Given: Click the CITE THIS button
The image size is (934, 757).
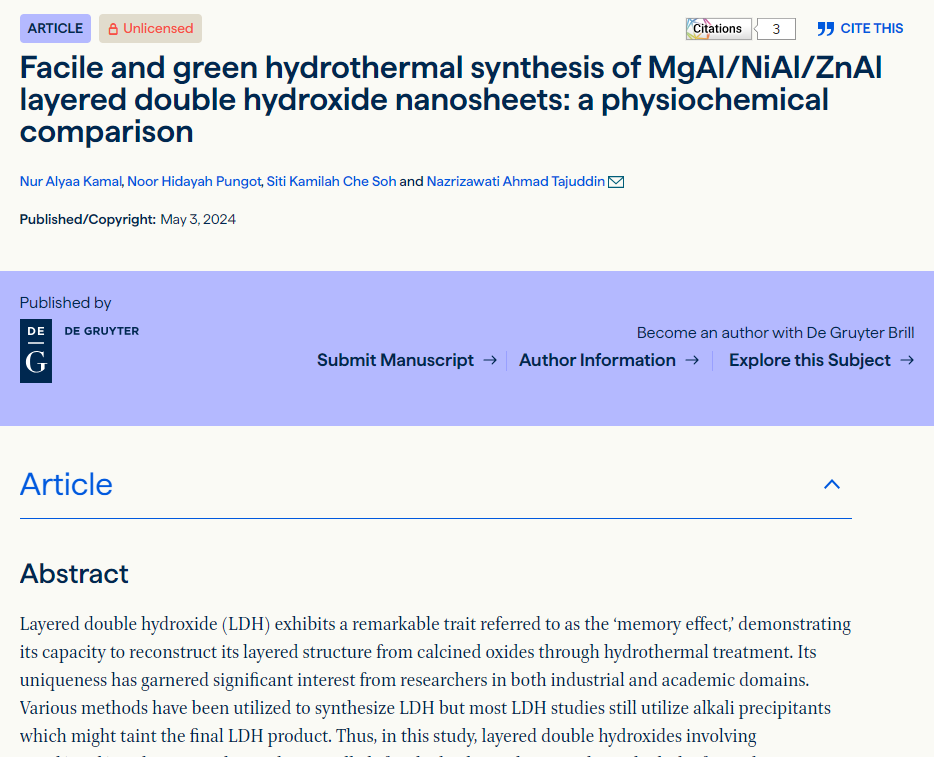Looking at the screenshot, I should (871, 29).
